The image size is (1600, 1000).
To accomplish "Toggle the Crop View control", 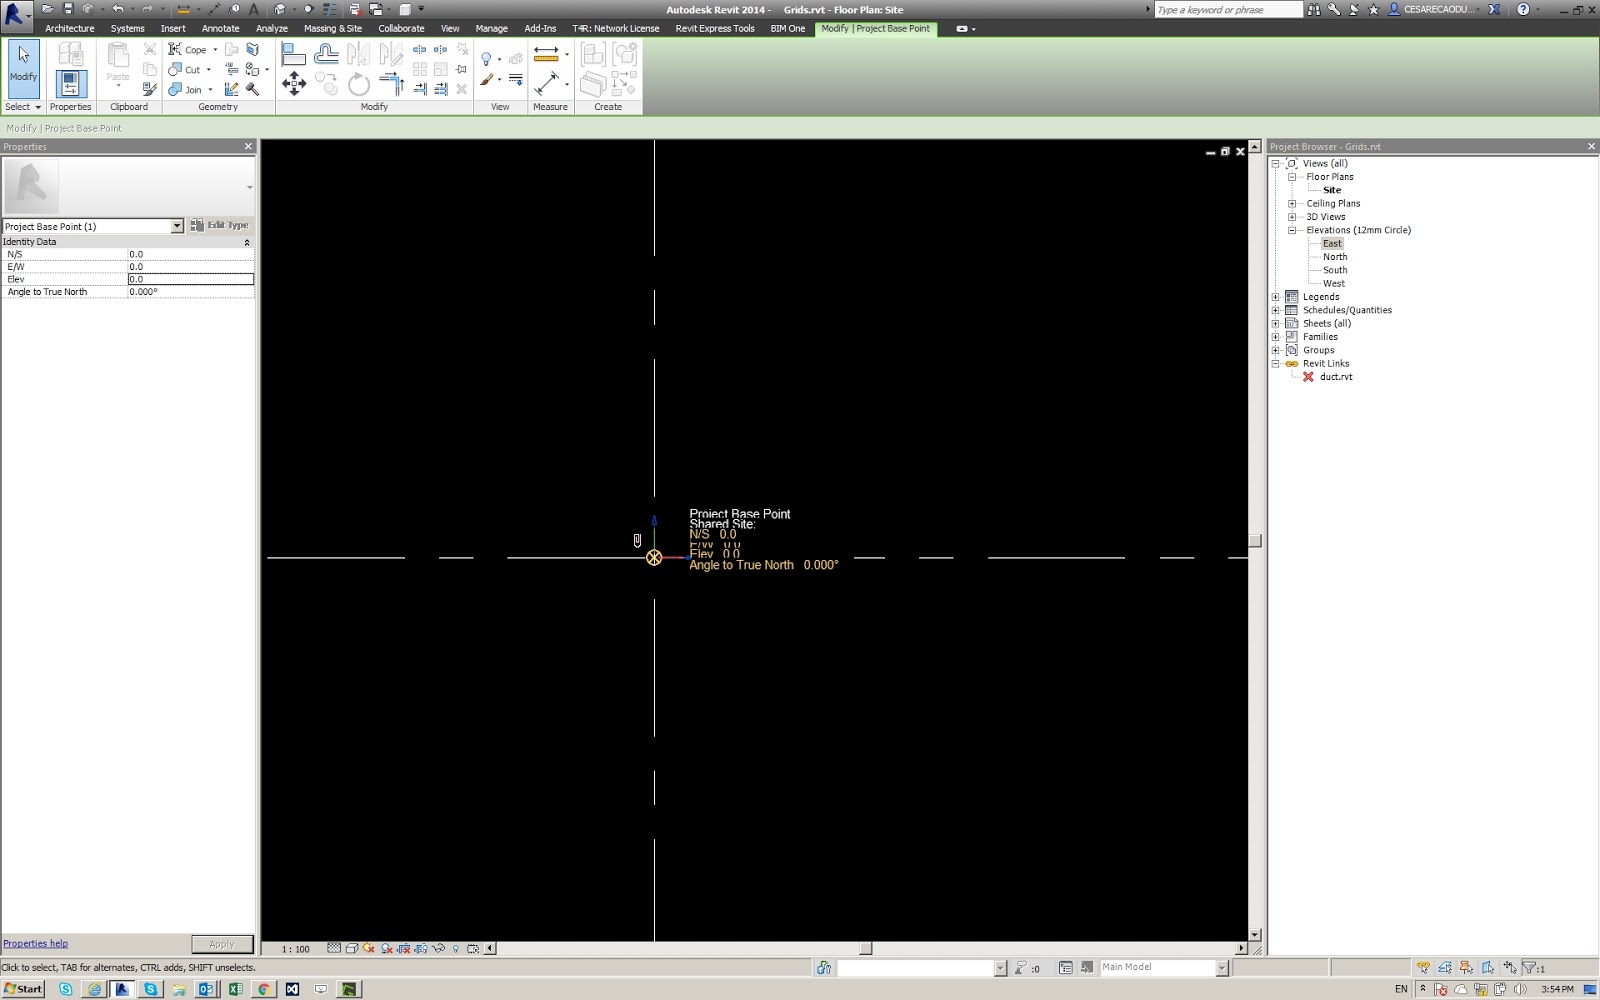I will click(x=403, y=948).
